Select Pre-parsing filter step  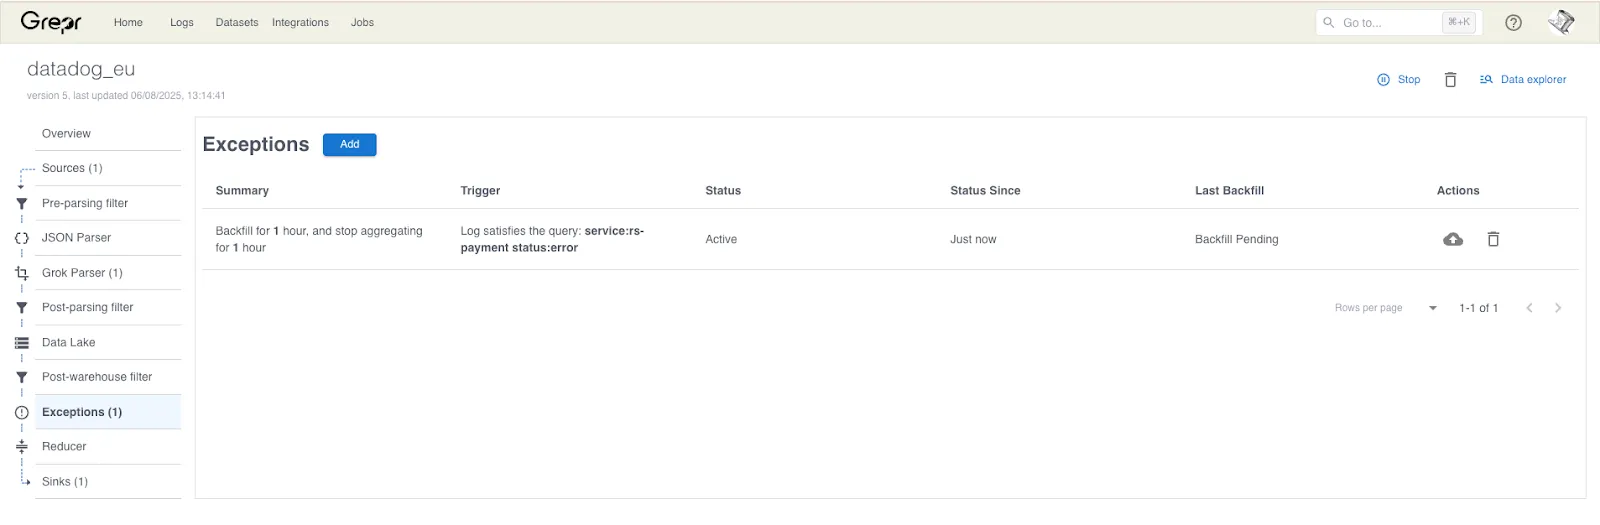pos(108,203)
